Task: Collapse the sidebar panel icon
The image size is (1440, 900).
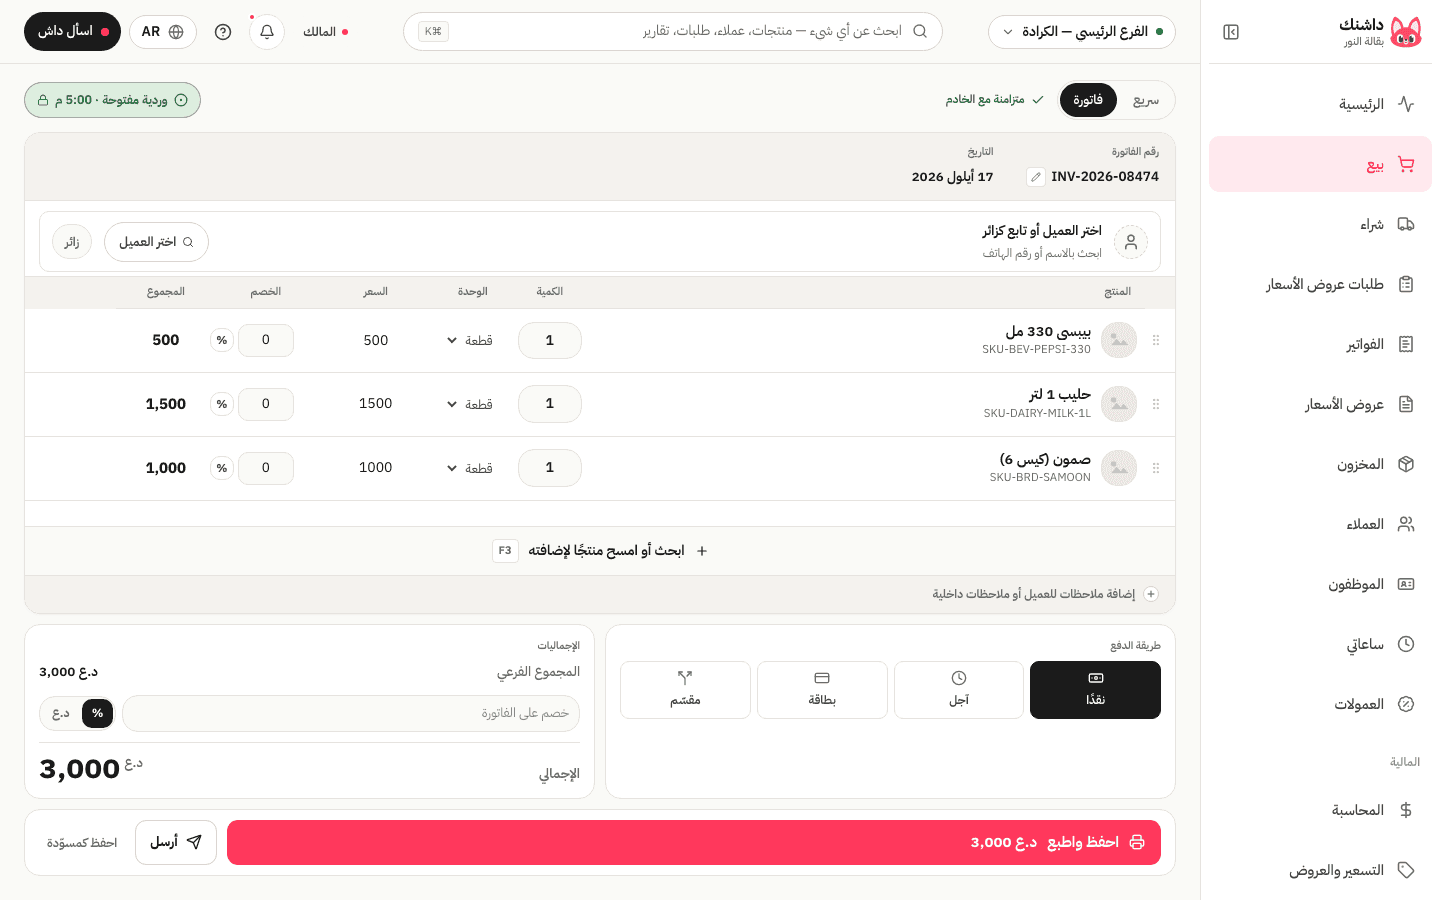Action: pos(1231,32)
